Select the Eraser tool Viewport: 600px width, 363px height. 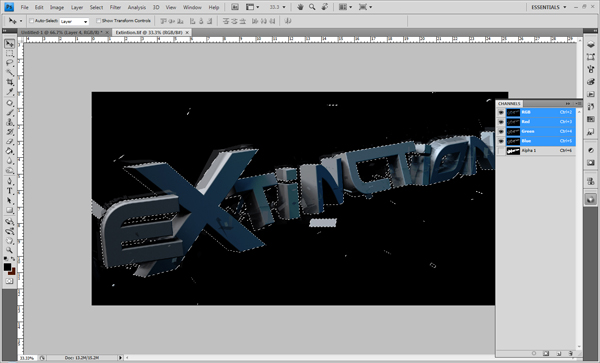[10, 142]
